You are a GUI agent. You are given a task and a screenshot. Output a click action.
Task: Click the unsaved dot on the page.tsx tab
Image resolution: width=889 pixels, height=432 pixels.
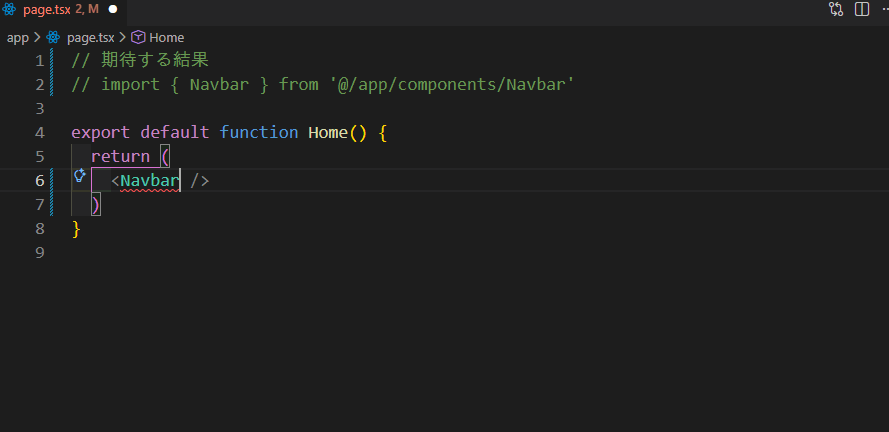(112, 9)
